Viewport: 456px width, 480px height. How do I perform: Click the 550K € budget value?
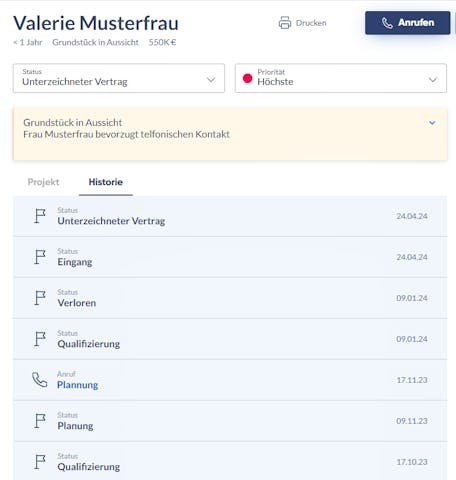[162, 42]
